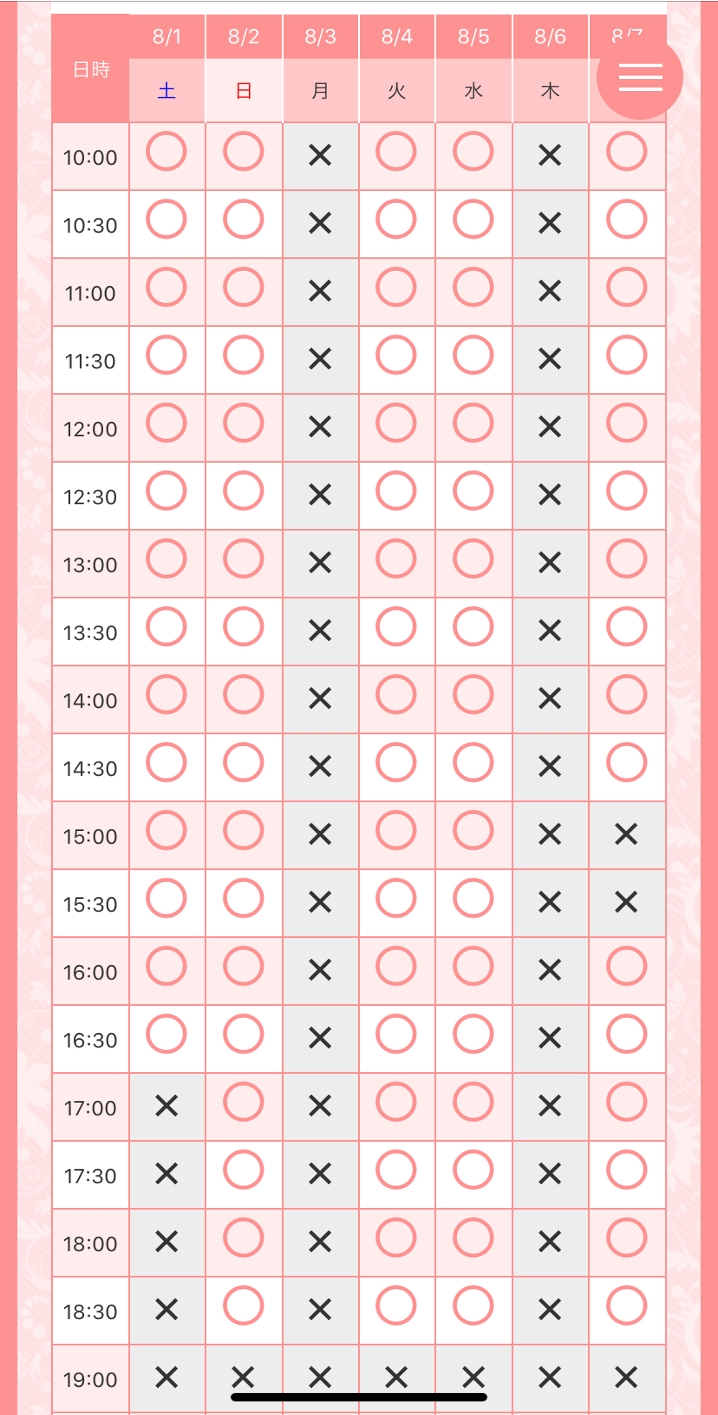The image size is (718, 1415).
Task: Click the 8/5 date column header
Action: pos(473,37)
